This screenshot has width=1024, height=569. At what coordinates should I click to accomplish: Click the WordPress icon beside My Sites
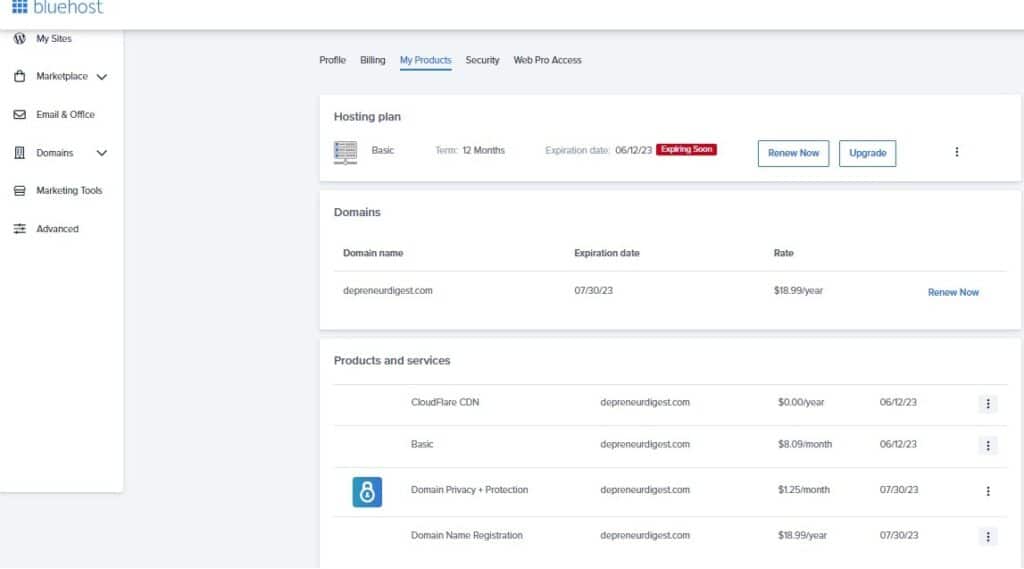(19, 38)
